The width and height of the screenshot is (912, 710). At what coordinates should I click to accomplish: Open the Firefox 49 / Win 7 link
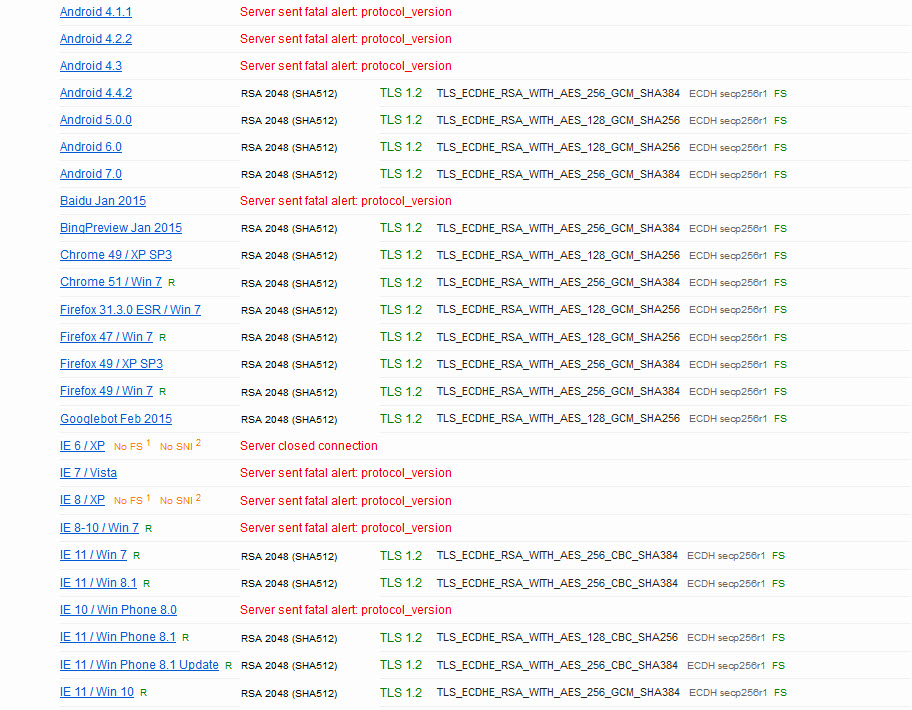pos(106,391)
